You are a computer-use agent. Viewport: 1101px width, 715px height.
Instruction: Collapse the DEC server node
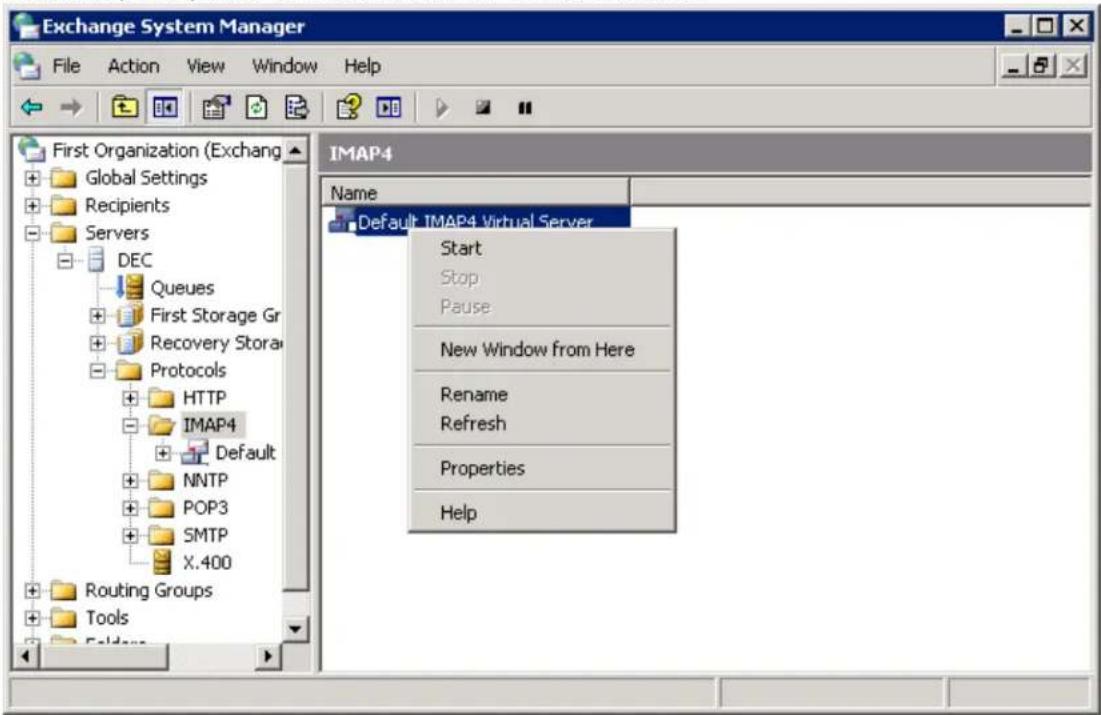pyautogui.click(x=65, y=261)
